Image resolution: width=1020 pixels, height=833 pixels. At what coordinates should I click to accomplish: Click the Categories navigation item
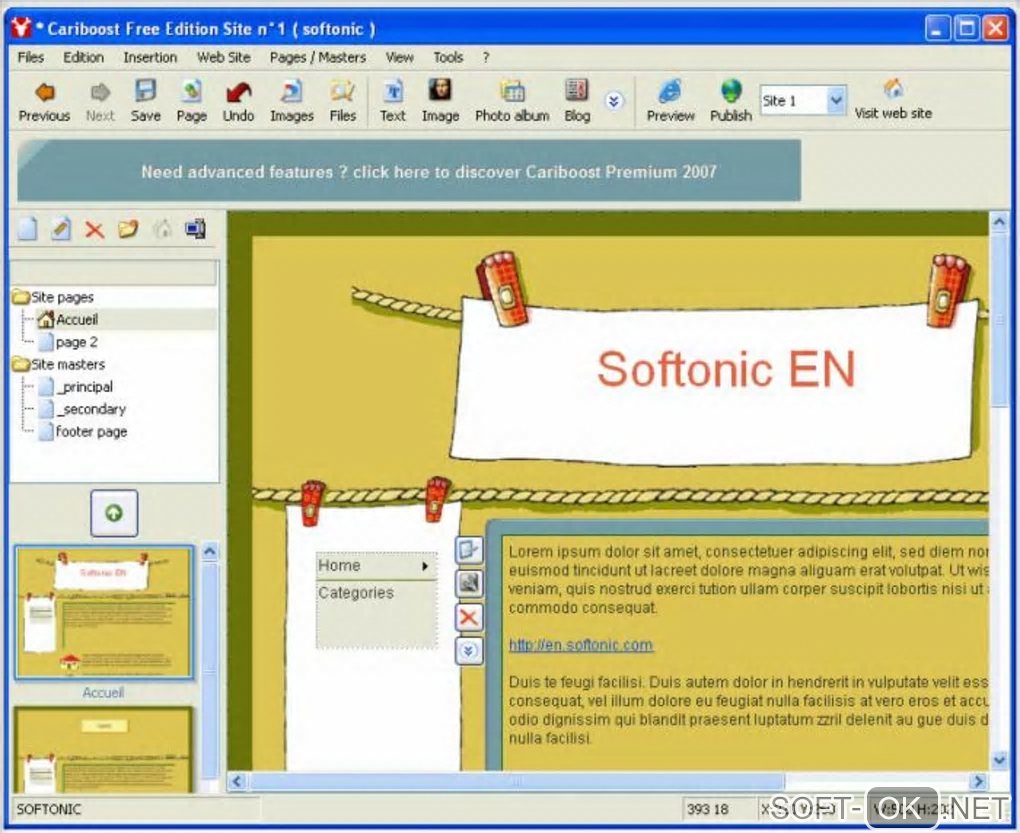(356, 592)
